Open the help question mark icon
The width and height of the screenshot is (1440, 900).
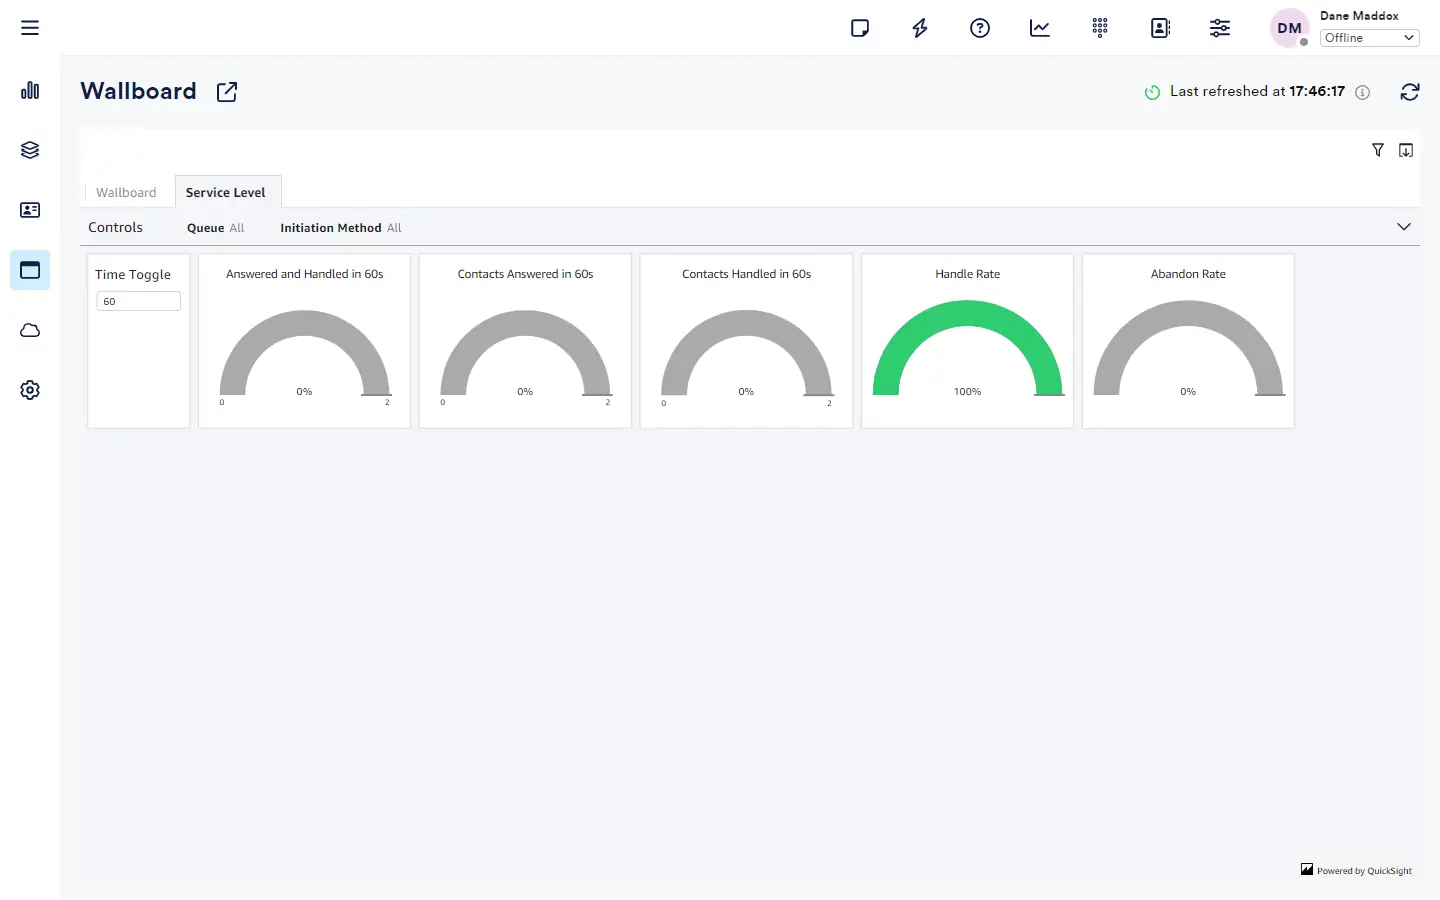(980, 28)
